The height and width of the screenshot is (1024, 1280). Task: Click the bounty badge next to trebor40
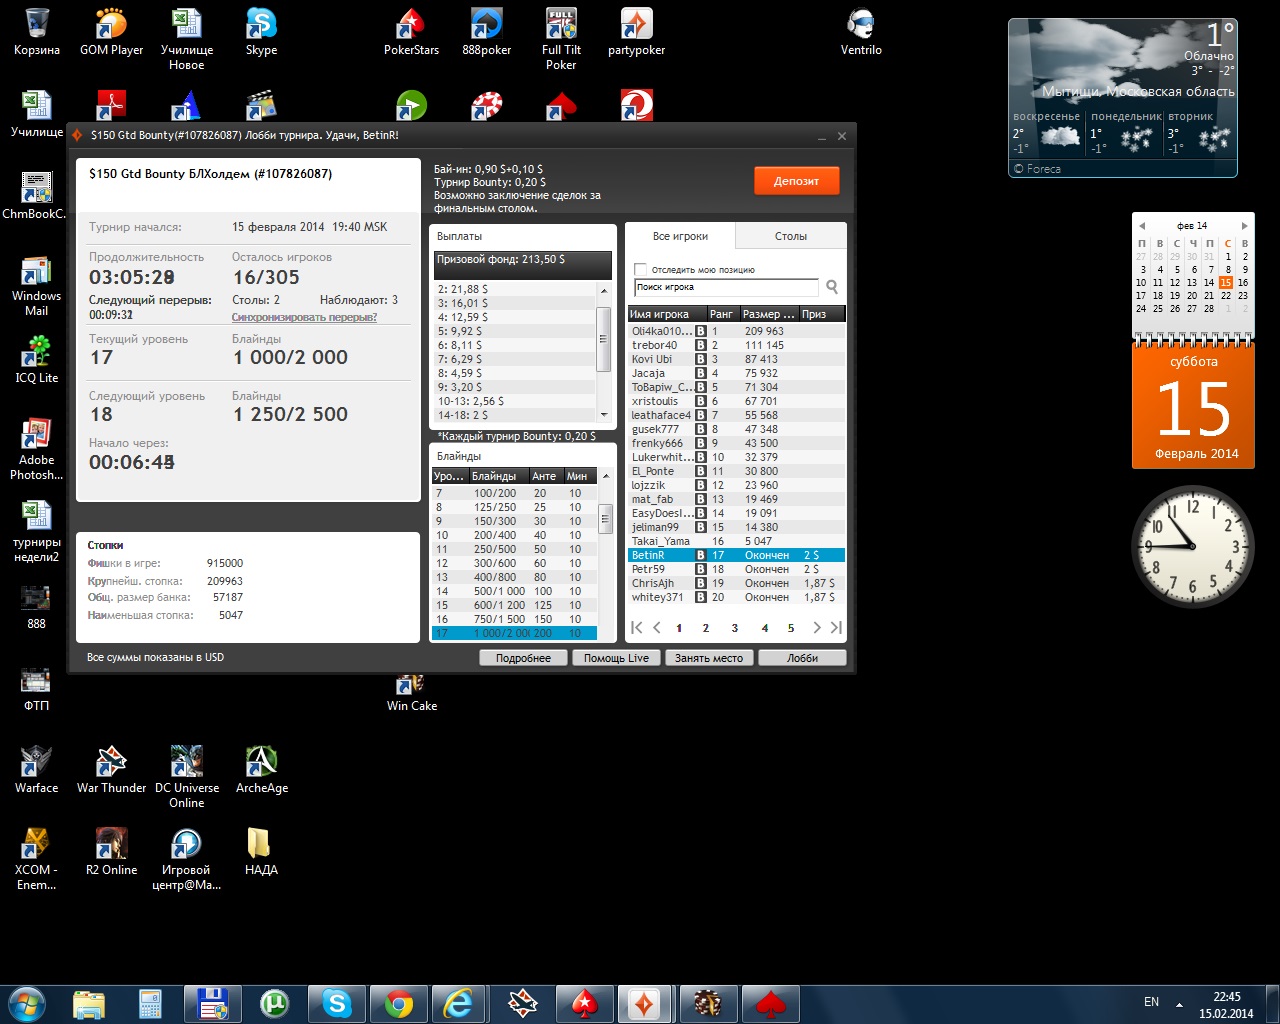[x=701, y=345]
